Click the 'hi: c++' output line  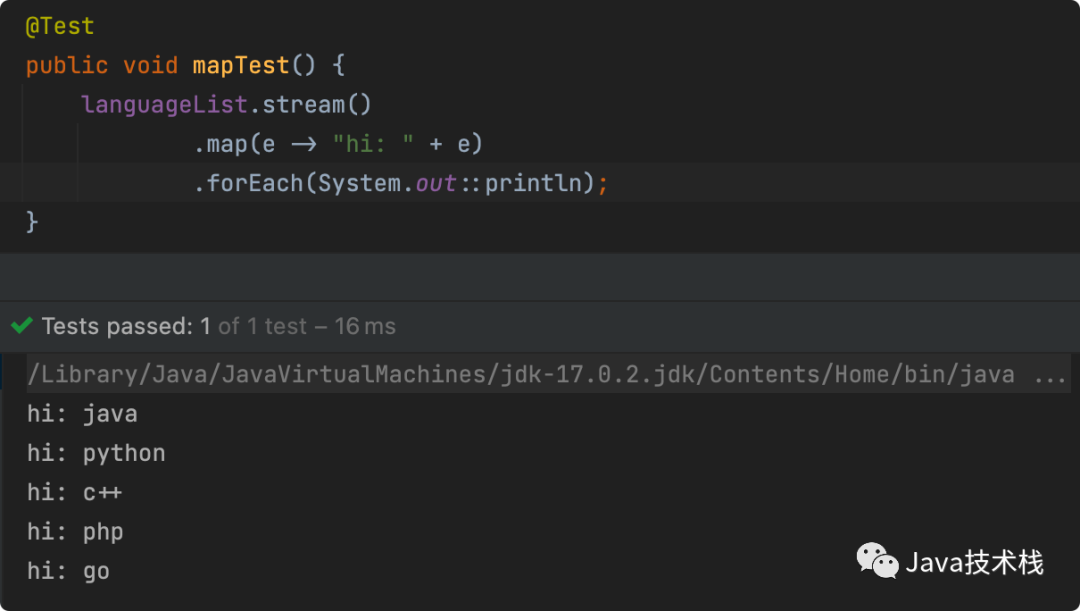click(x=74, y=493)
